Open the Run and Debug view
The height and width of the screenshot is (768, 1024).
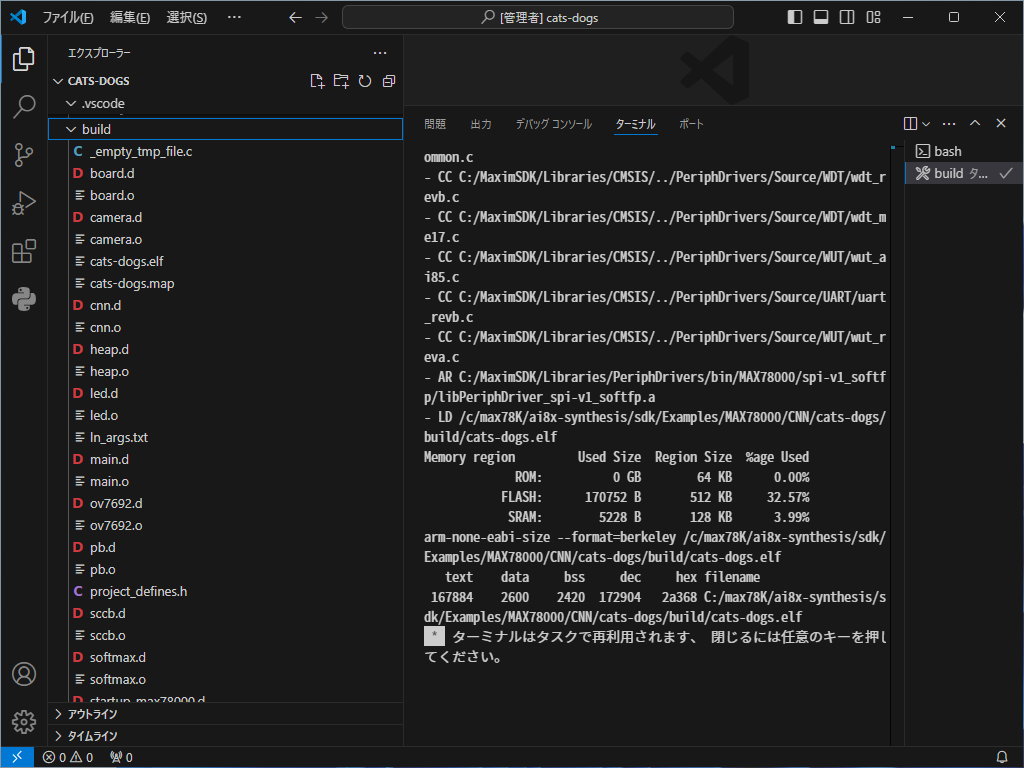tap(24, 204)
